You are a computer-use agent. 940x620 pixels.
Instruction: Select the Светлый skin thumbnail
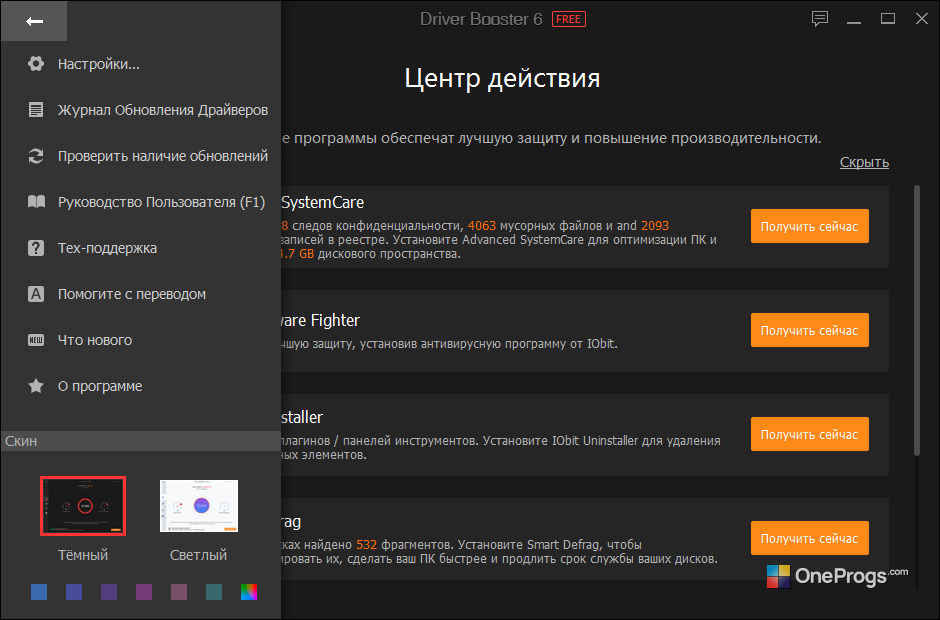[x=198, y=505]
